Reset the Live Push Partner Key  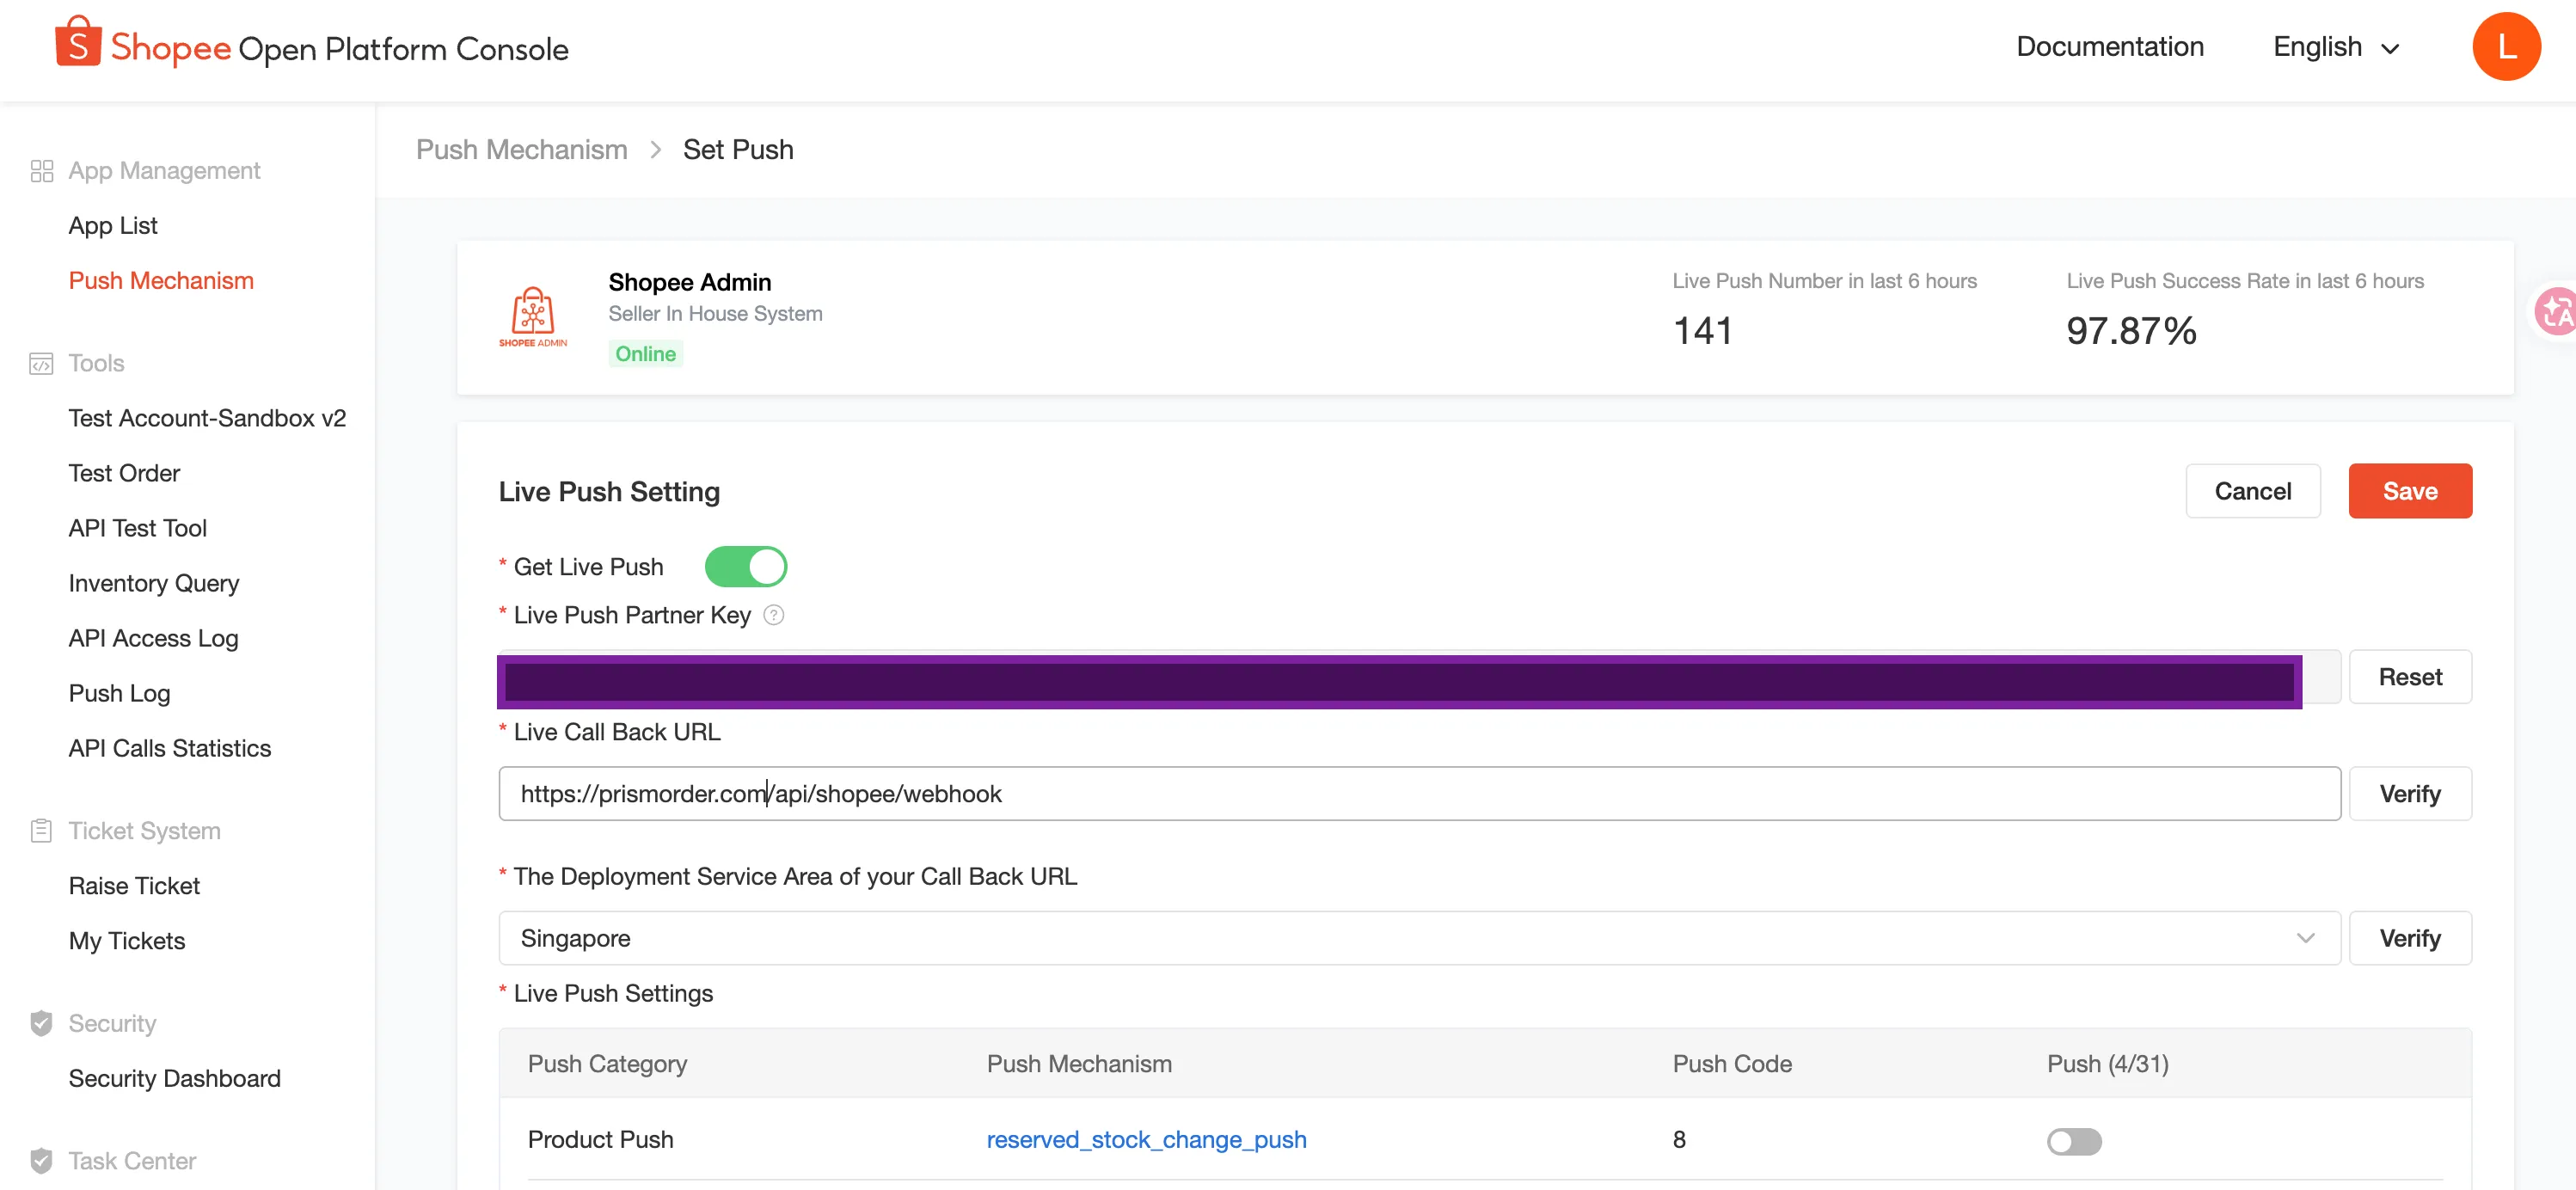pos(2410,677)
